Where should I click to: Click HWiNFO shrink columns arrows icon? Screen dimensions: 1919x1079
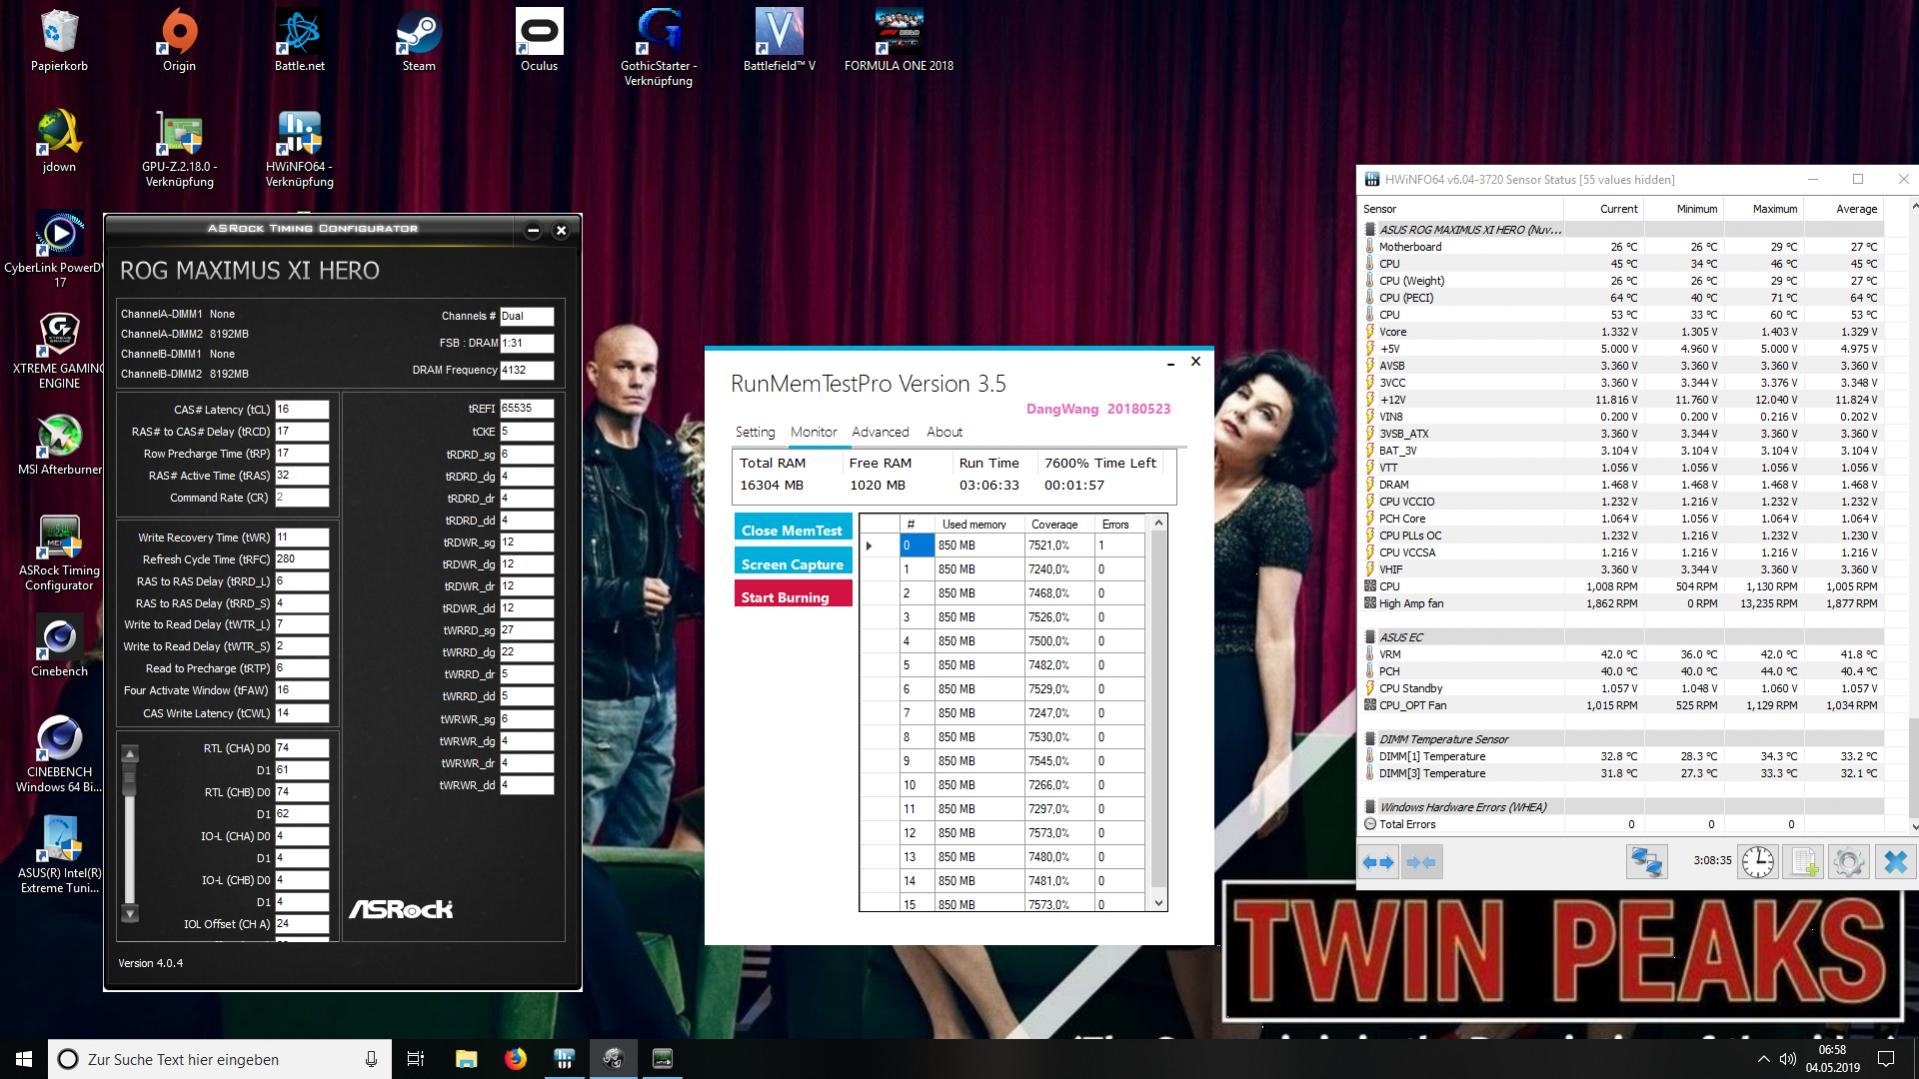tap(1421, 862)
